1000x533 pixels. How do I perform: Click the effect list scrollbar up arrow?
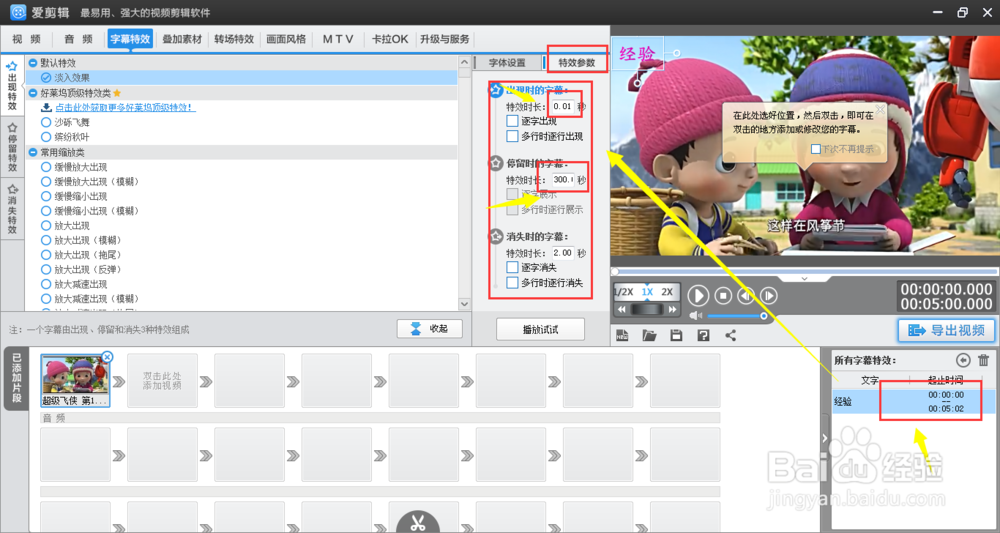464,62
